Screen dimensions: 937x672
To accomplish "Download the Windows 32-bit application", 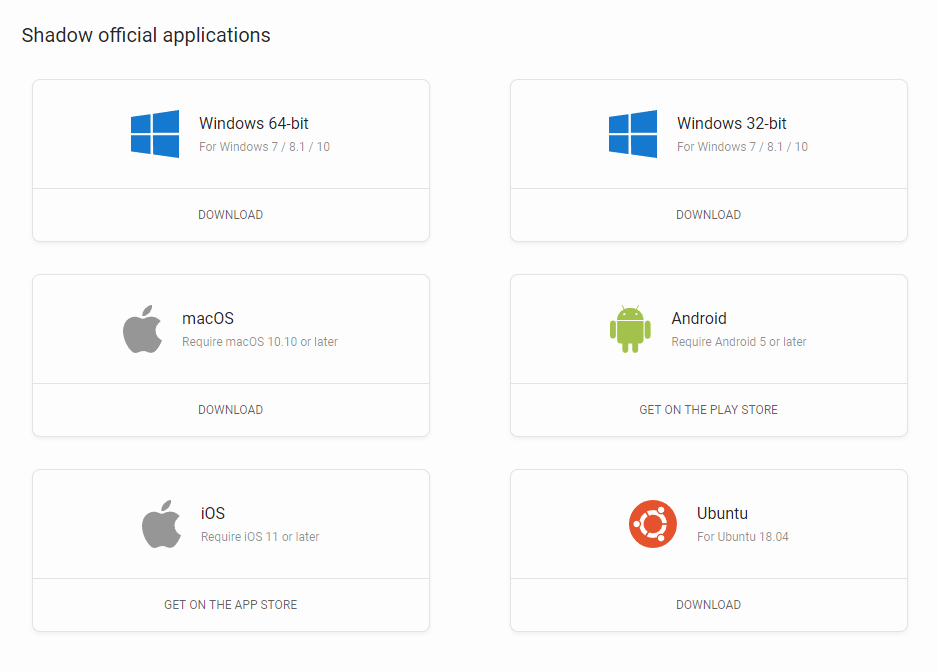I will (x=708, y=215).
